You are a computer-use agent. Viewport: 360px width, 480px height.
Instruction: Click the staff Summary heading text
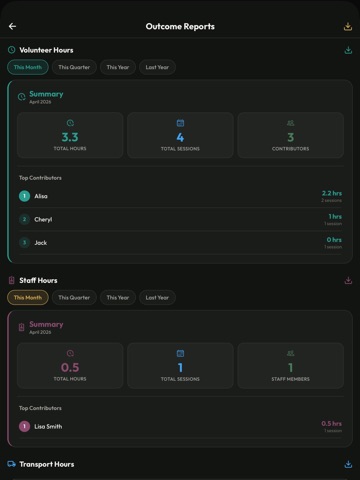[x=46, y=325]
